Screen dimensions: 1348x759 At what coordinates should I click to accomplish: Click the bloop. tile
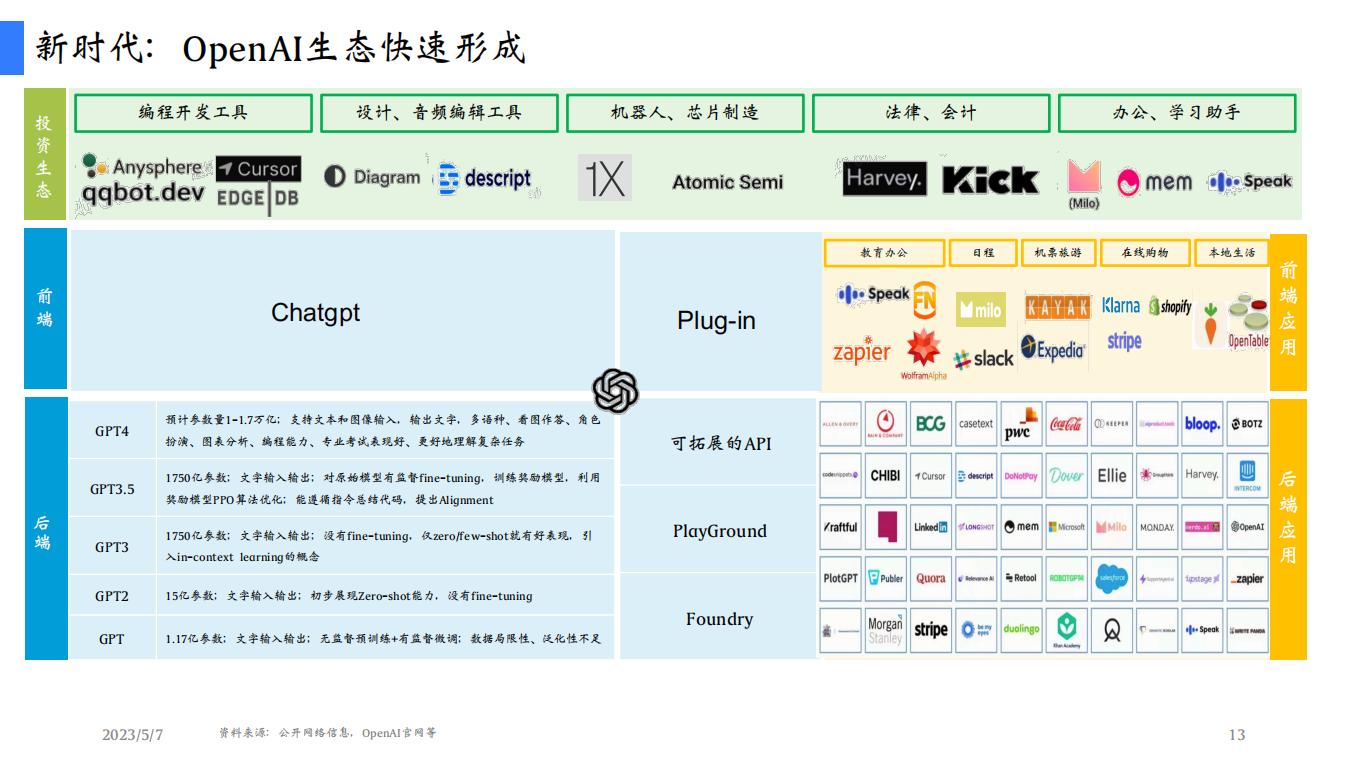(x=1202, y=423)
